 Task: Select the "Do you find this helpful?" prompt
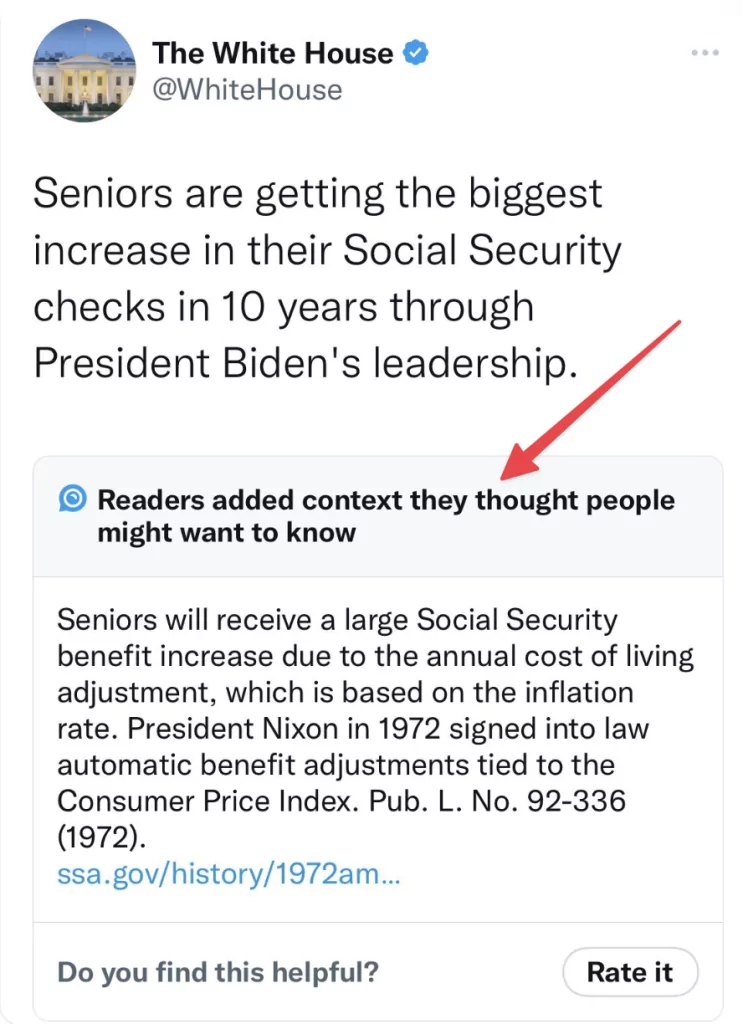pos(218,971)
